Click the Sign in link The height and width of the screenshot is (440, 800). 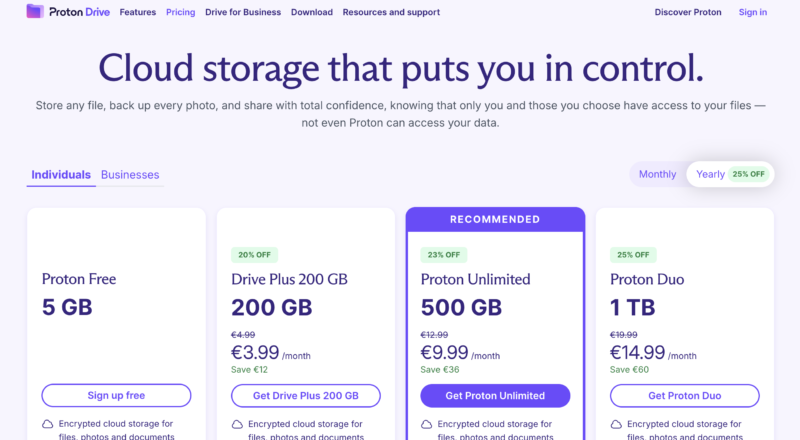point(753,12)
